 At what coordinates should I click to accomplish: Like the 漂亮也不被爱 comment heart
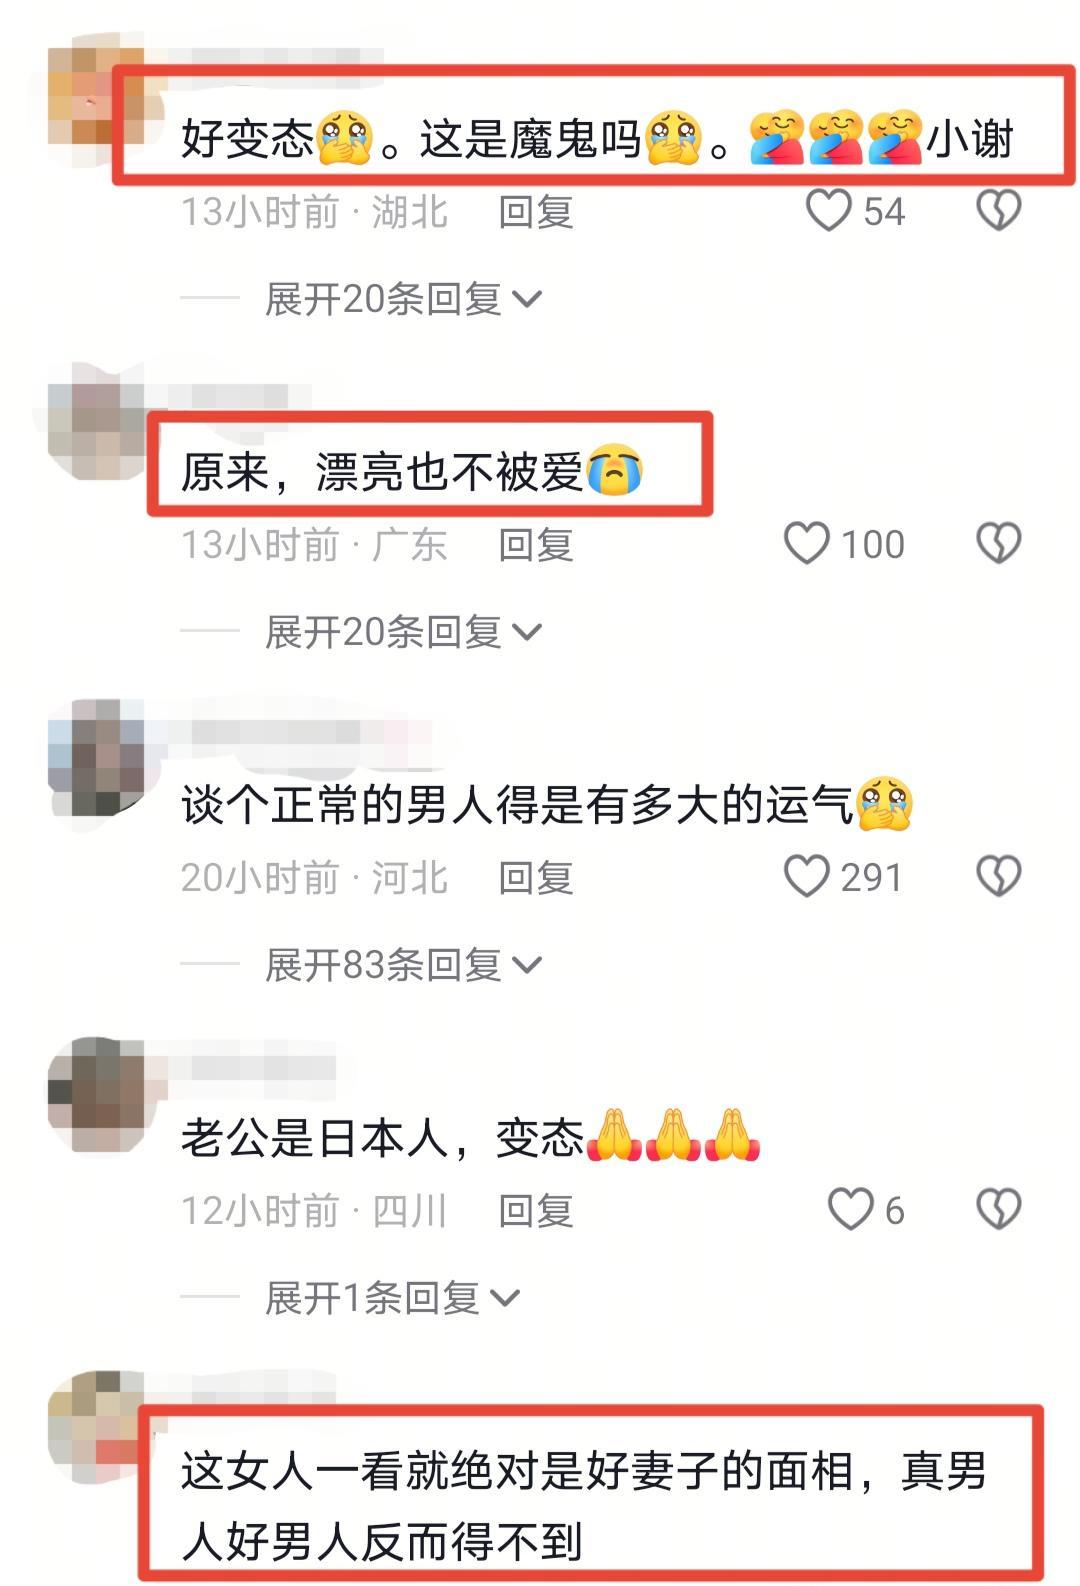click(806, 544)
